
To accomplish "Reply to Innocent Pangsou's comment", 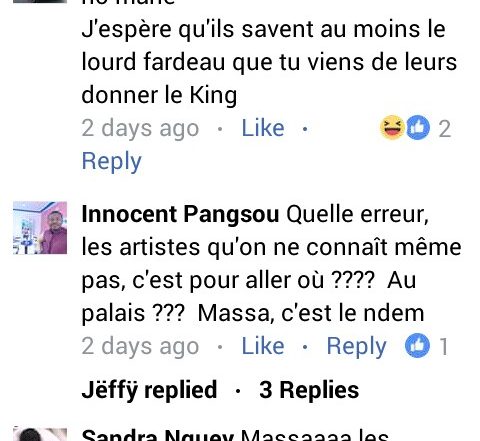I will pyautogui.click(x=356, y=347).
